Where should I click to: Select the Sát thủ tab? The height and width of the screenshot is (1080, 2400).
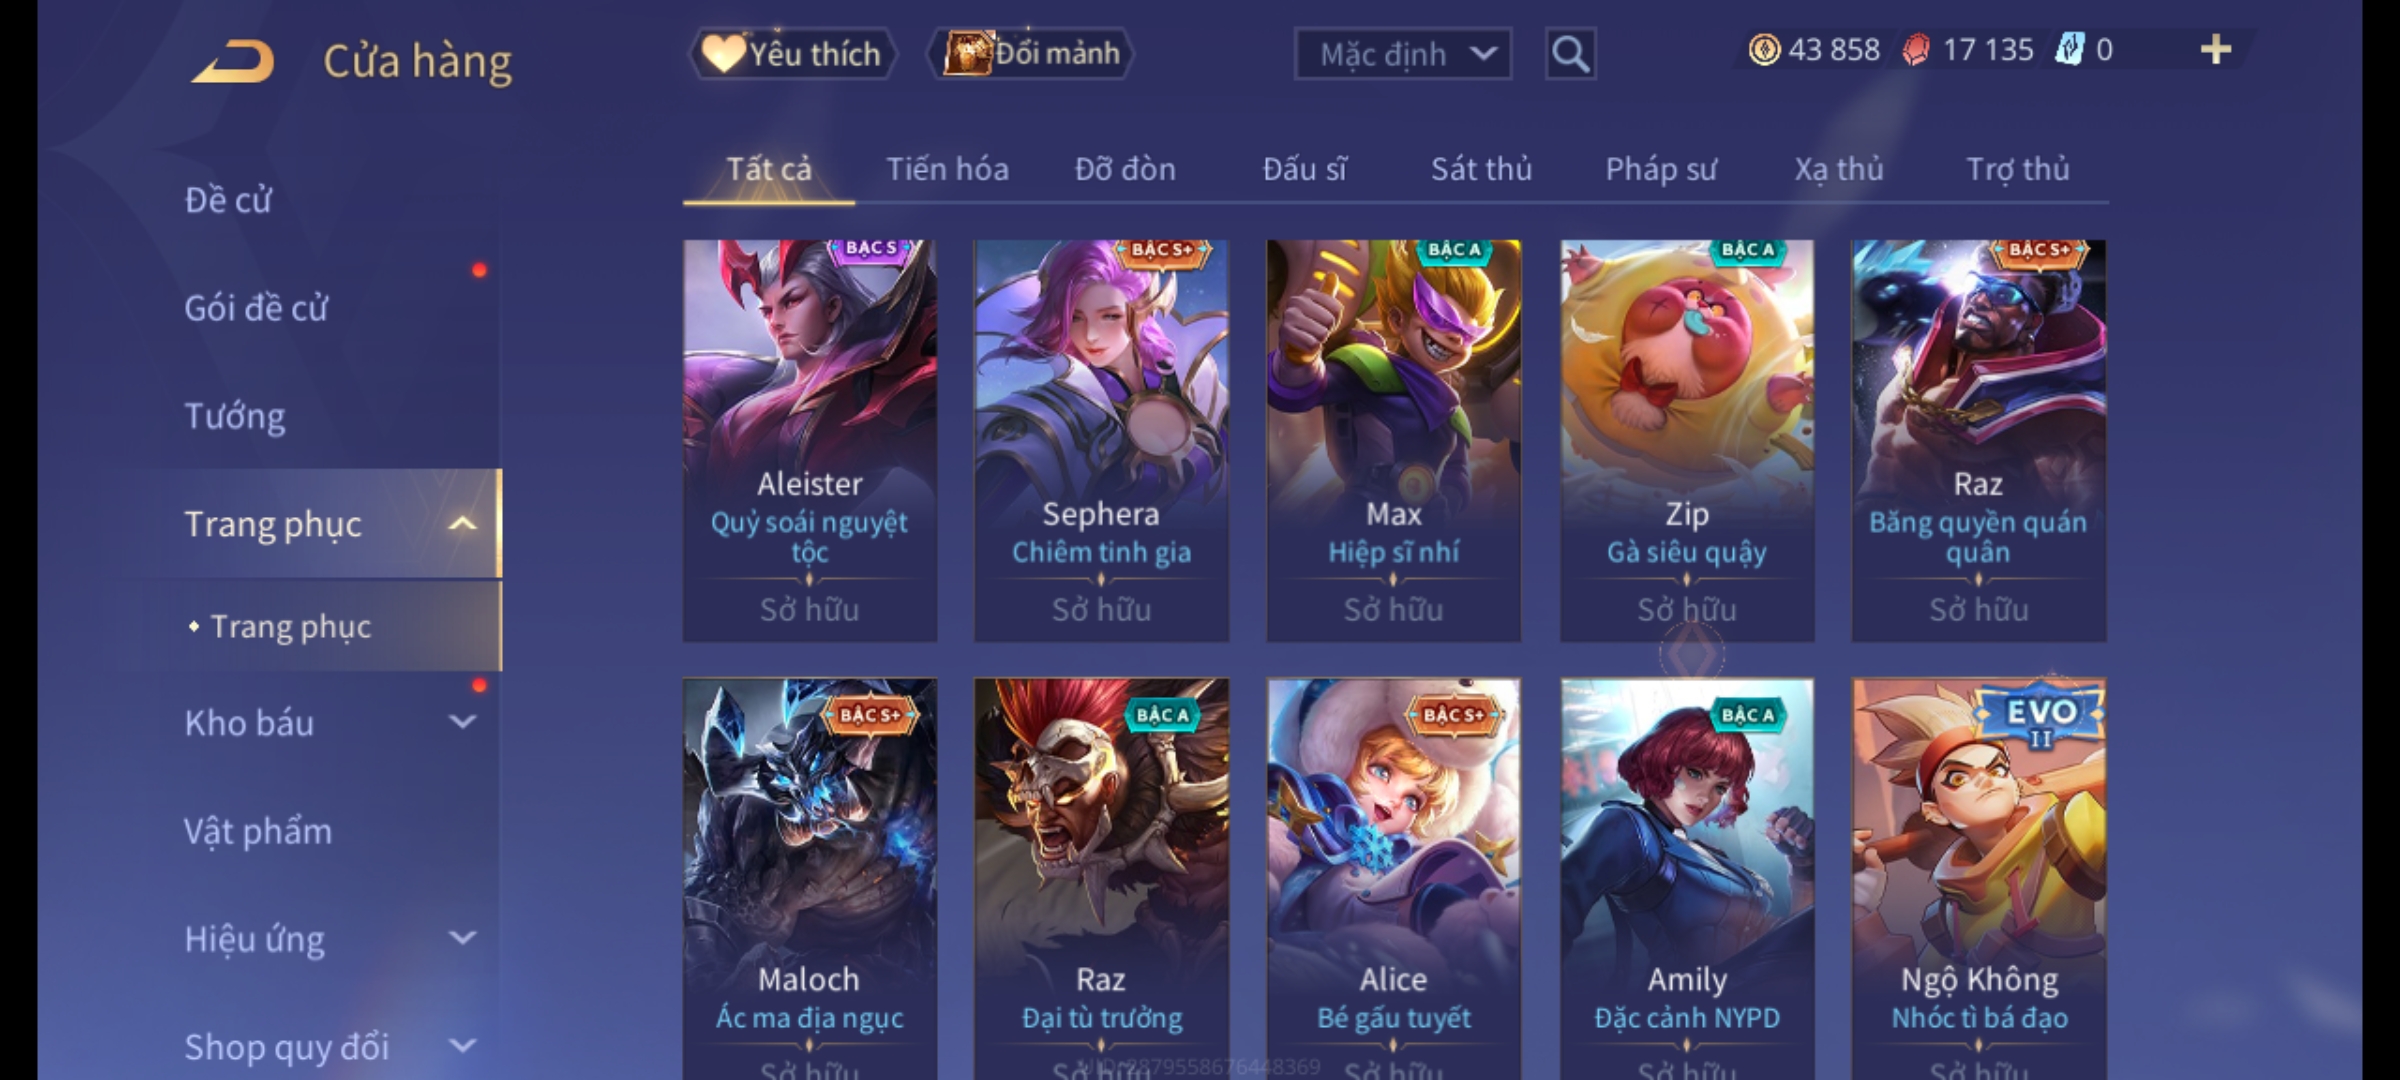click(x=1481, y=169)
